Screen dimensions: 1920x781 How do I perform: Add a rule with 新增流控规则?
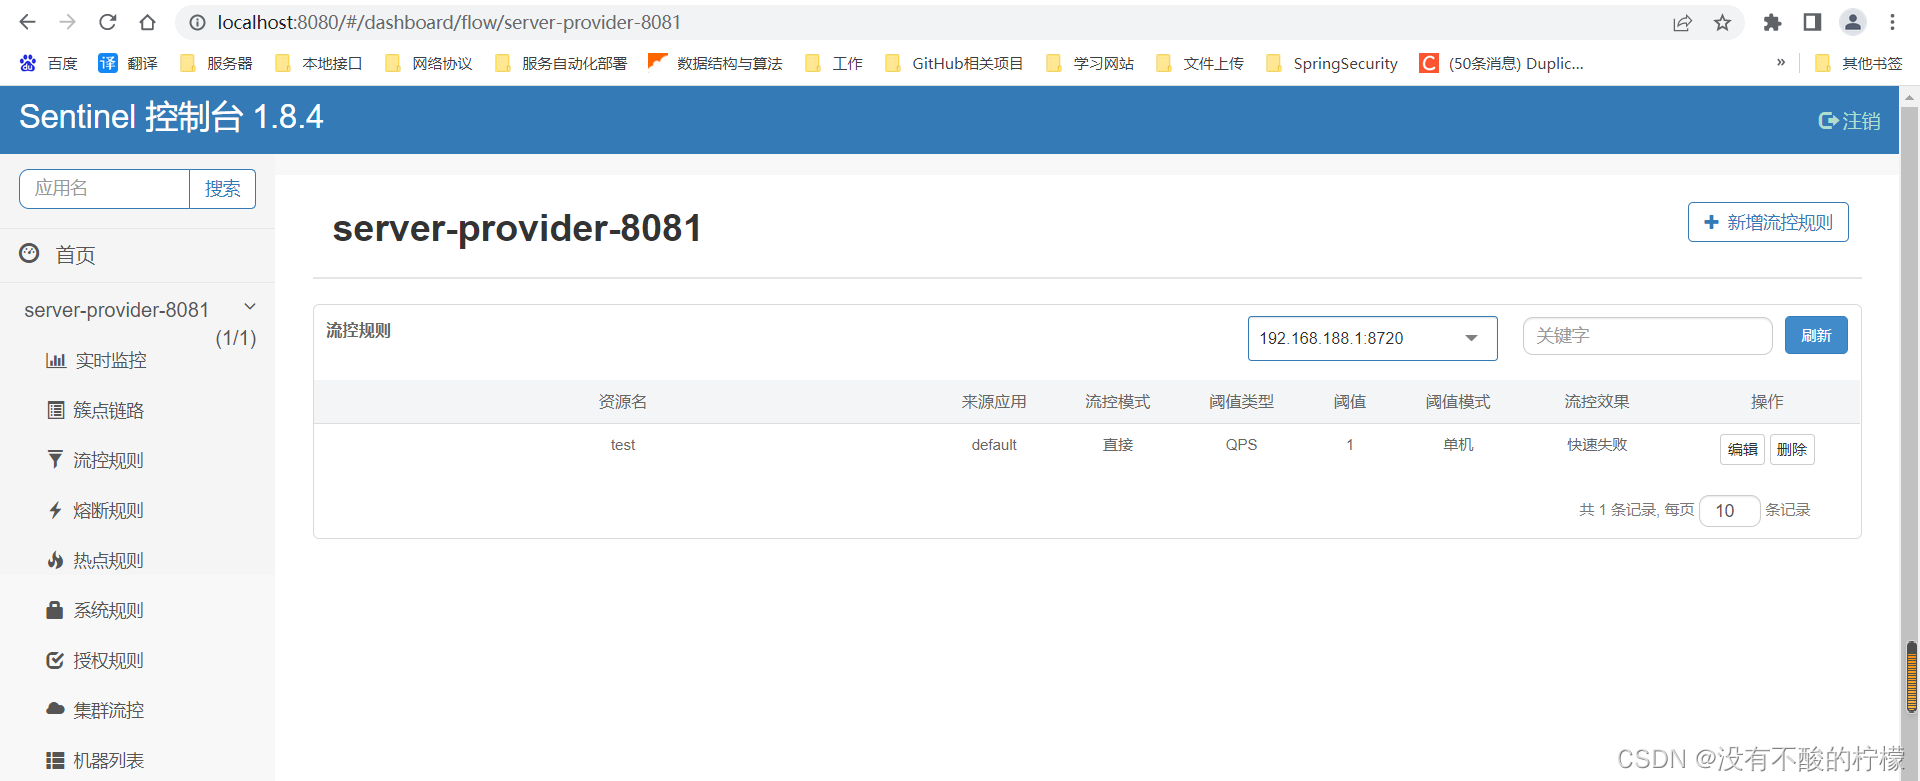pyautogui.click(x=1768, y=222)
